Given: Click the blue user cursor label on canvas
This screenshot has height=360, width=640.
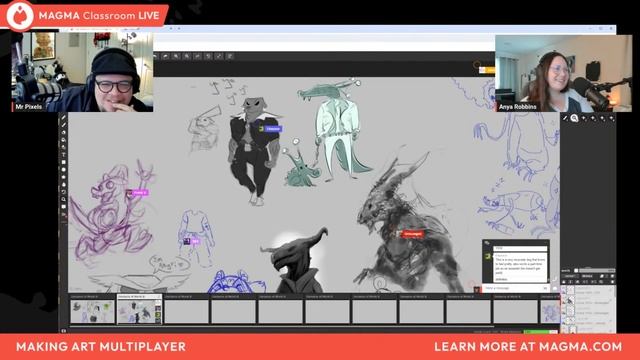Looking at the screenshot, I should [x=273, y=129].
